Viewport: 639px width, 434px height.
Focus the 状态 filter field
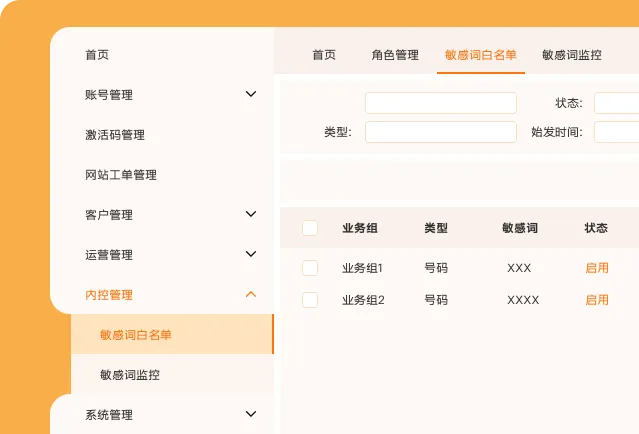tap(616, 103)
